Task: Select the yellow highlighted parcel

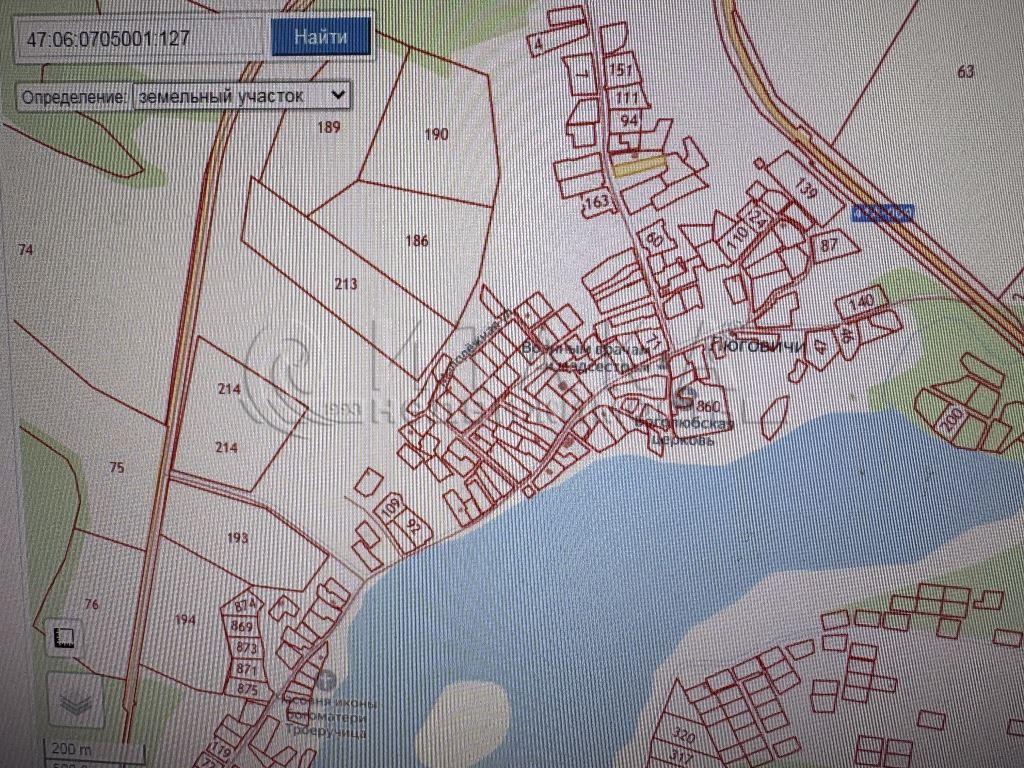Action: 639,166
